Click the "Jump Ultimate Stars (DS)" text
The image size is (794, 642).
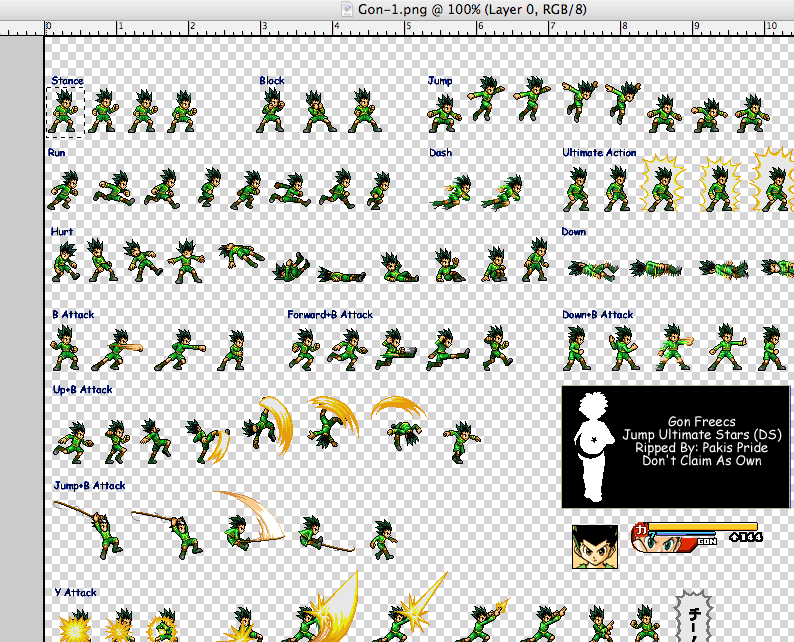pyautogui.click(x=702, y=434)
